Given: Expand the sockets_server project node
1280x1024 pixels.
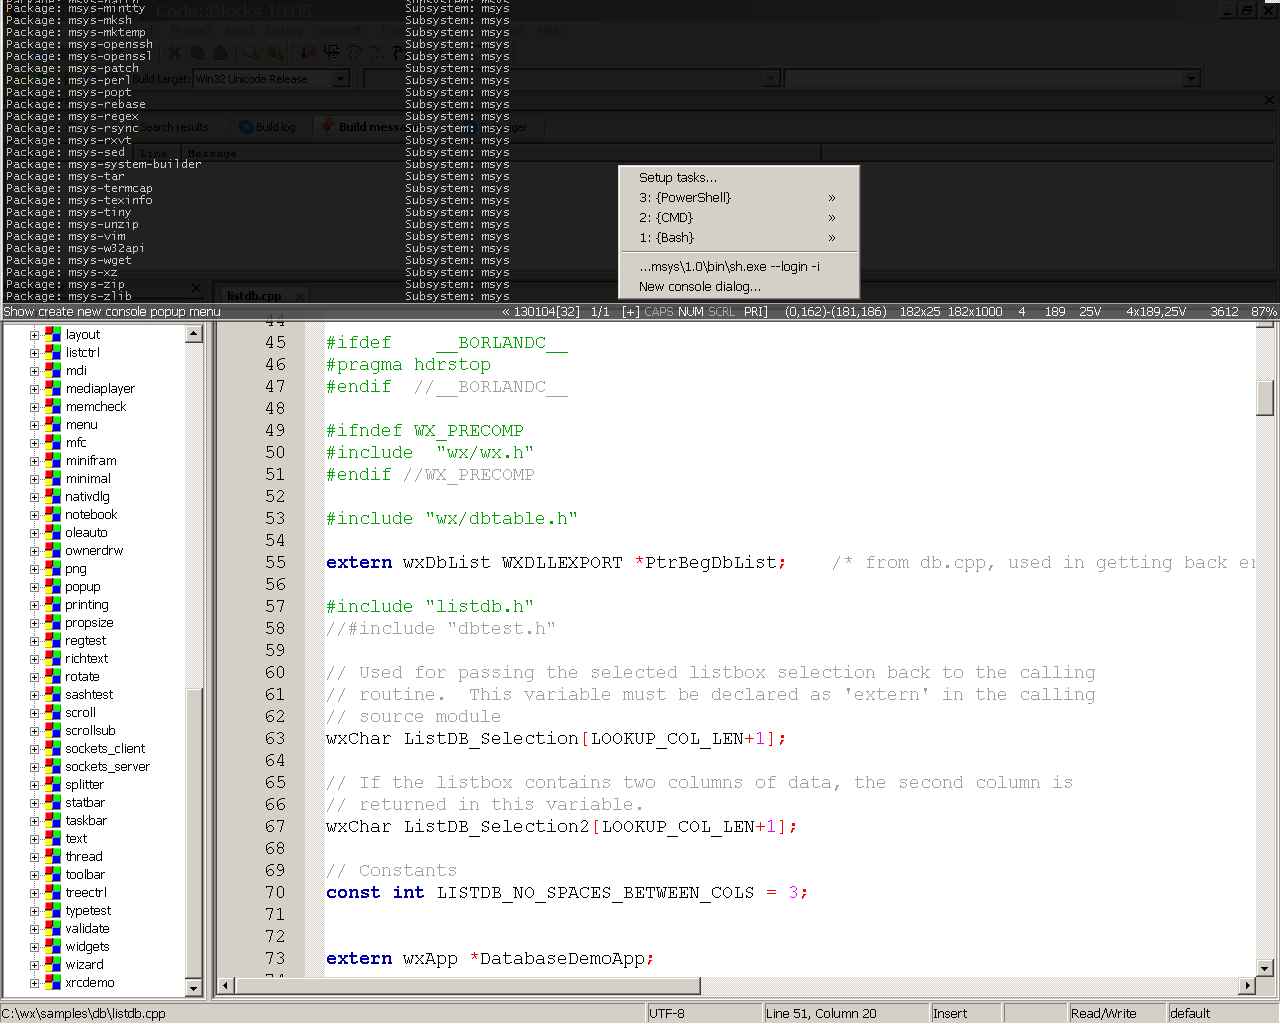Looking at the screenshot, I should (x=34, y=767).
